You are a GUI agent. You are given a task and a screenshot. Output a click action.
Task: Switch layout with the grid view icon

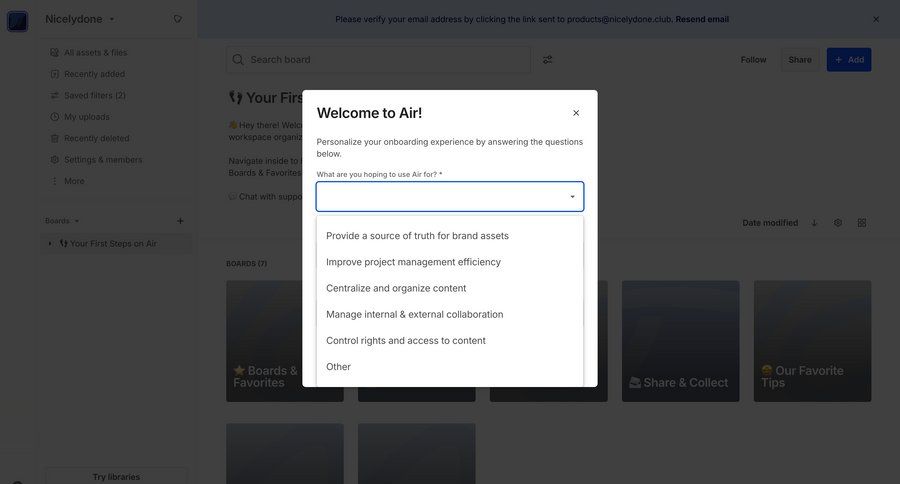click(x=862, y=223)
